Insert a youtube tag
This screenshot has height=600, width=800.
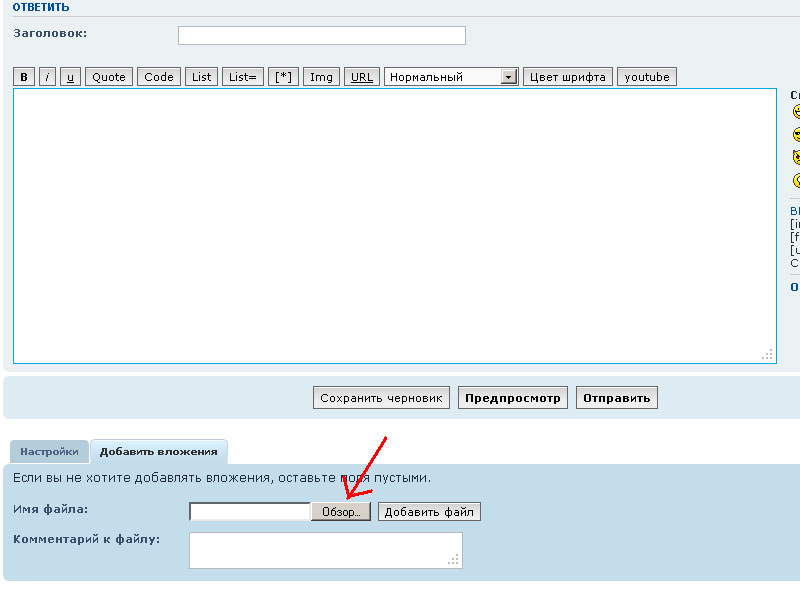[647, 77]
